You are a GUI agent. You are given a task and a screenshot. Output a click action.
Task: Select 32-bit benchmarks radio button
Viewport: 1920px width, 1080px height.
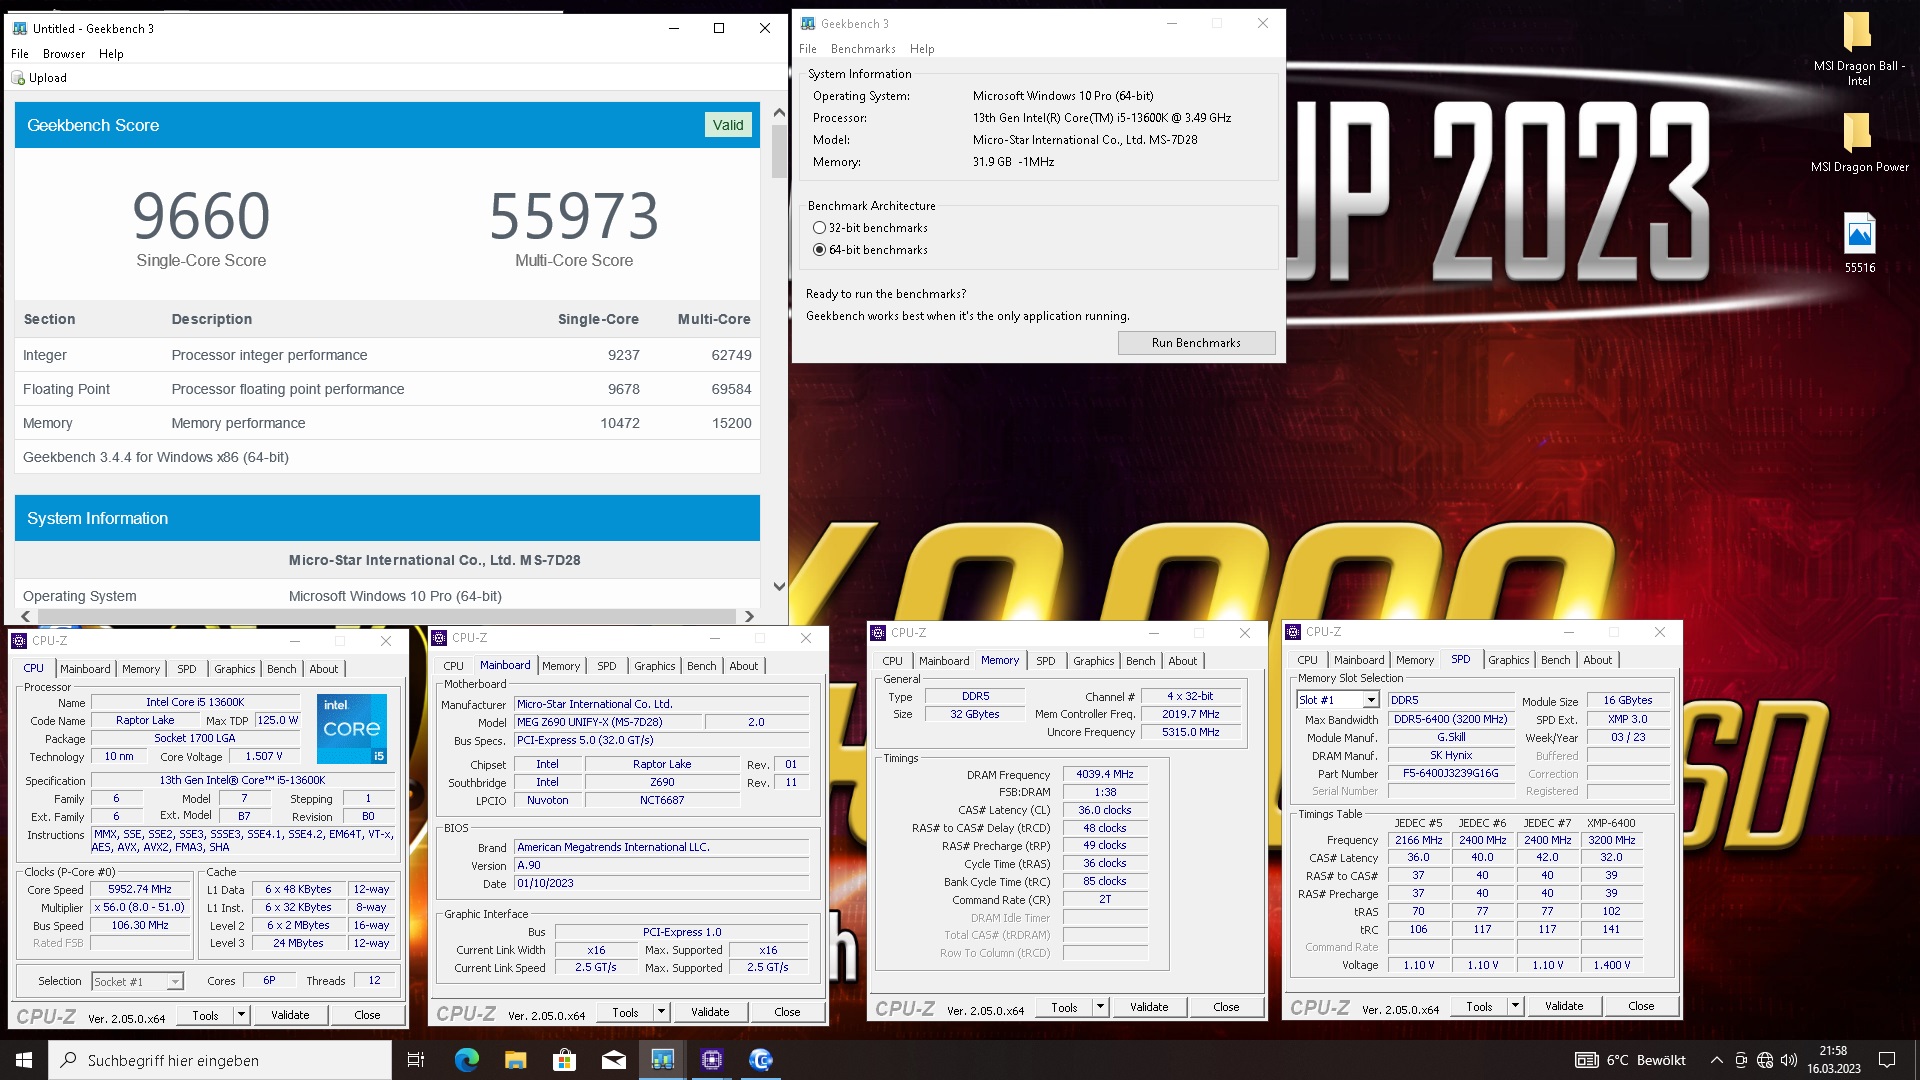[819, 228]
